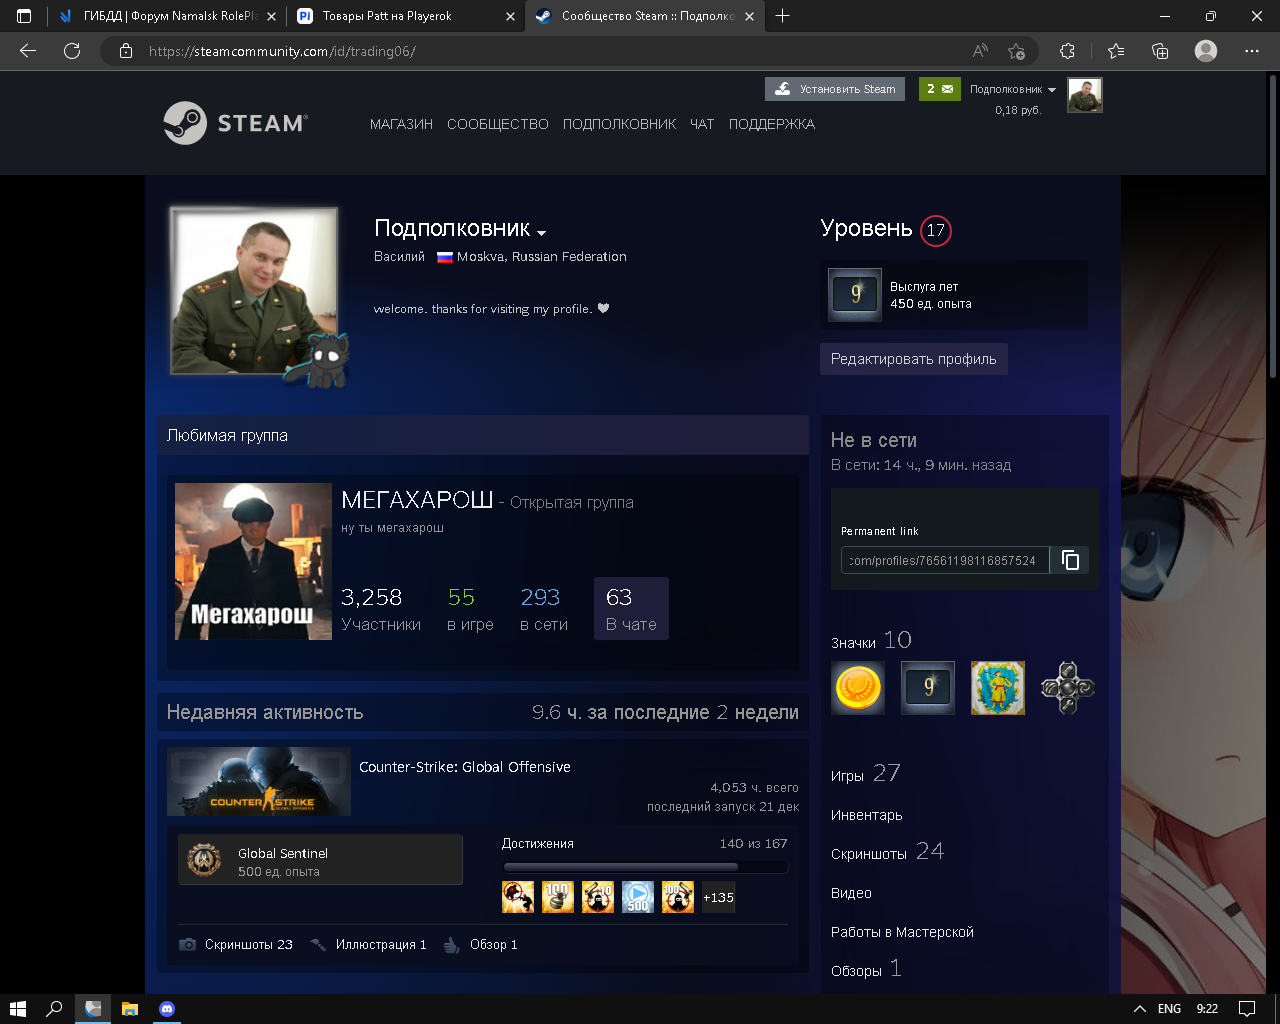Open the browser profile avatar icon
The image size is (1280, 1024).
1206,51
